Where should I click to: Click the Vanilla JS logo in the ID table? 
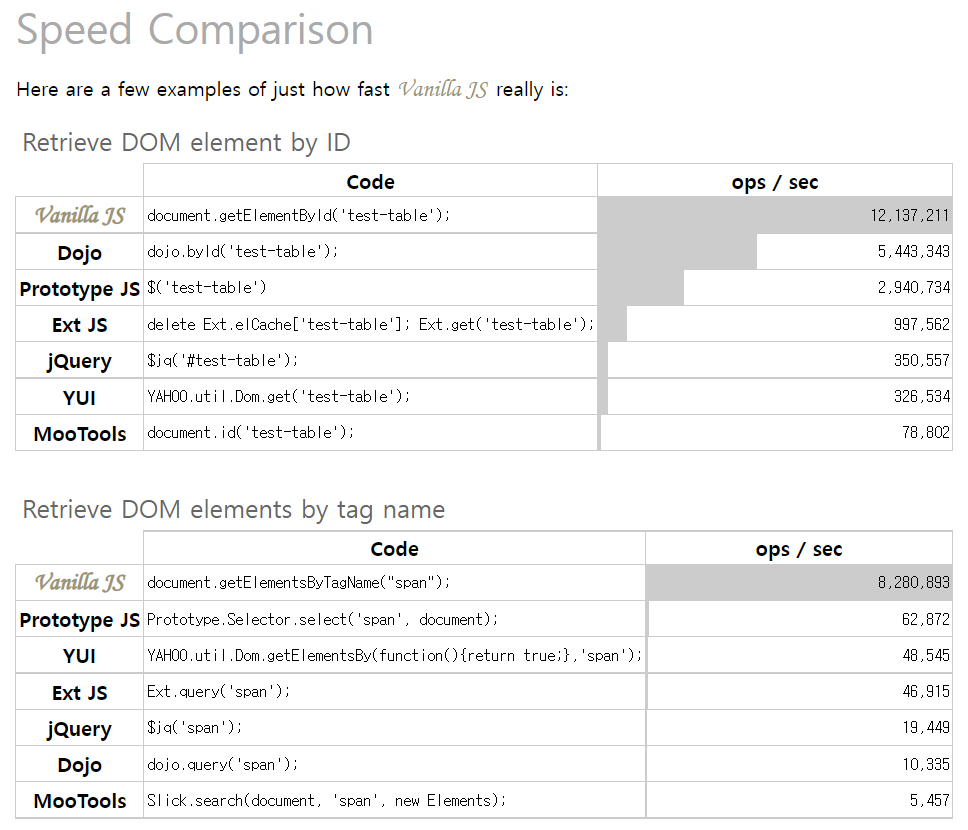pos(80,215)
